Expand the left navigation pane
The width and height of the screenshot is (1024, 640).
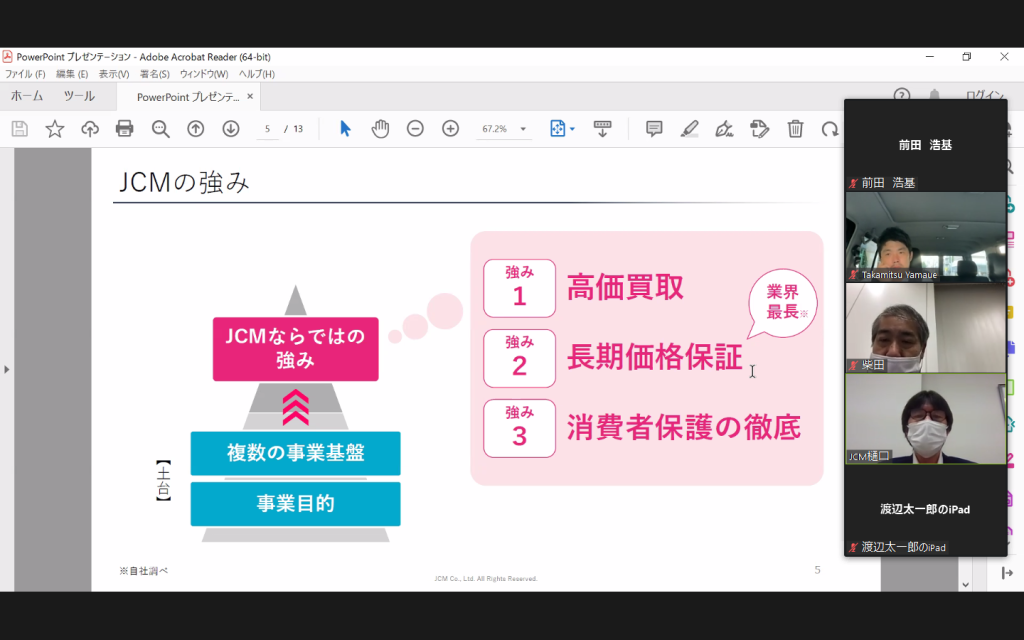(x=7, y=370)
